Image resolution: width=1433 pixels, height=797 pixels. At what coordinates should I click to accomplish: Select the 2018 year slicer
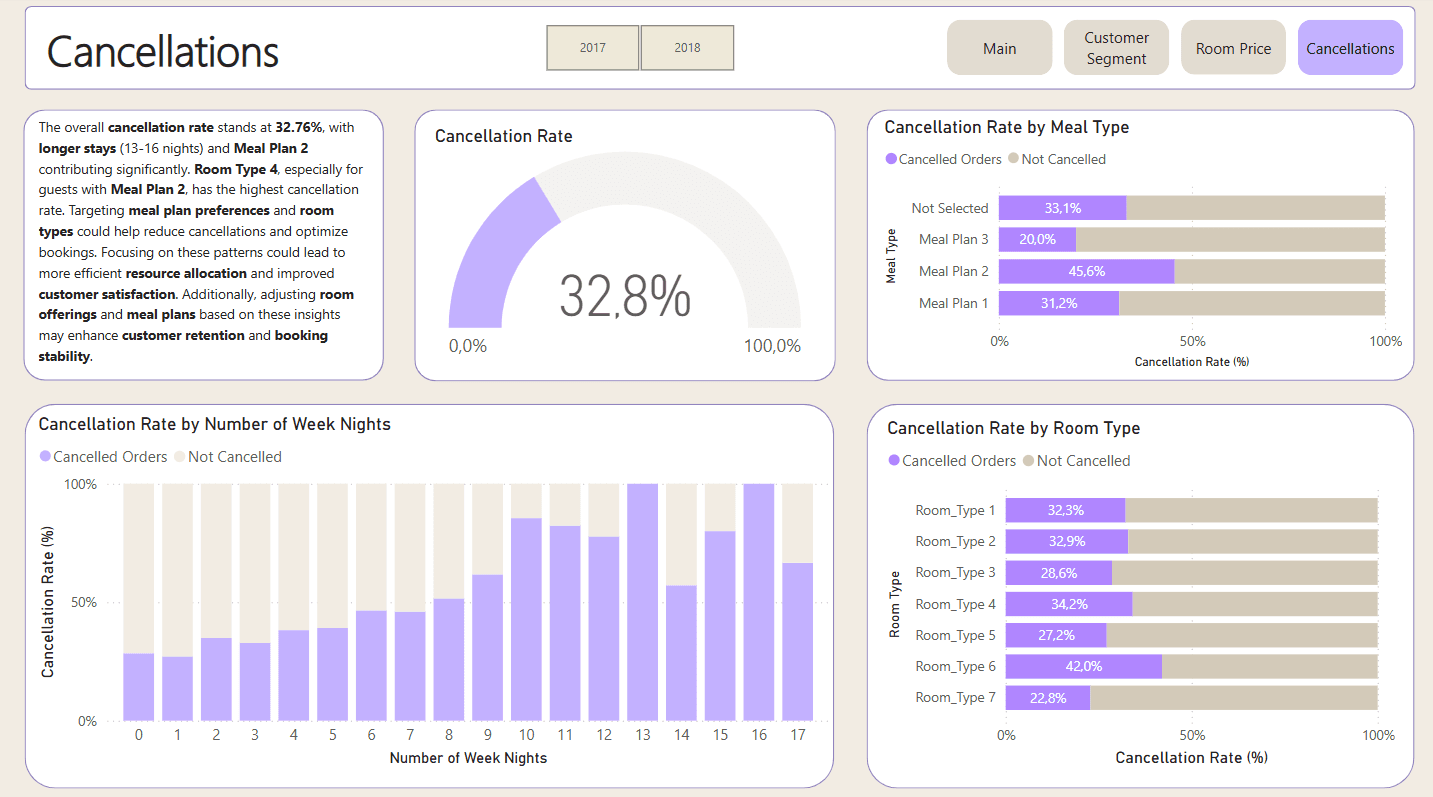pyautogui.click(x=687, y=48)
